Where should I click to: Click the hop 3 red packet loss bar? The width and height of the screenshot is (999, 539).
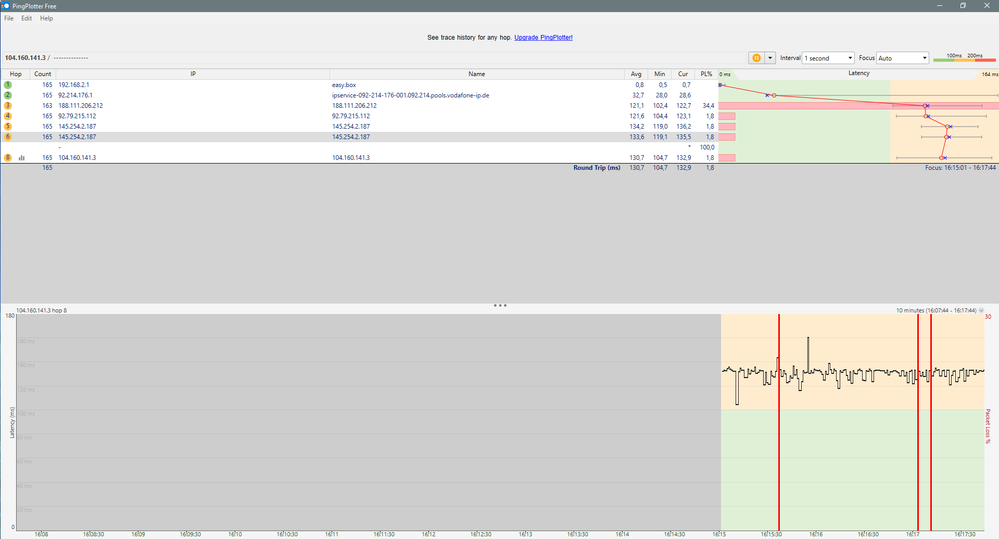[858, 106]
